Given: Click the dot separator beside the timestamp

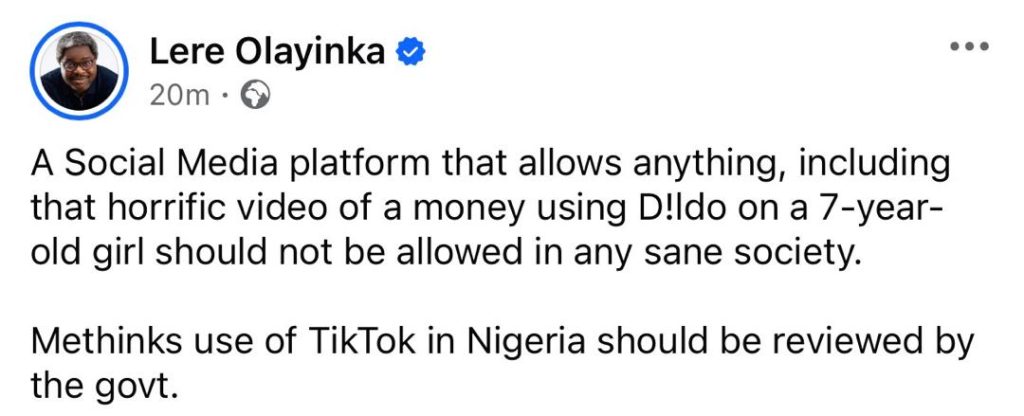Looking at the screenshot, I should pyautogui.click(x=225, y=97).
